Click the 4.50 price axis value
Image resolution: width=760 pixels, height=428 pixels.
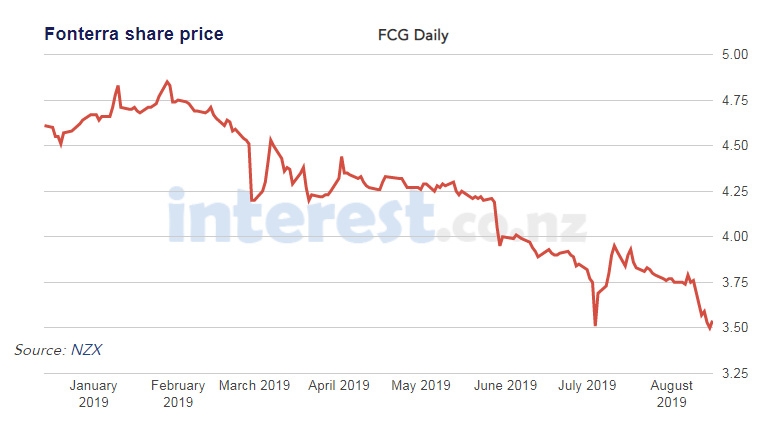[x=735, y=145]
